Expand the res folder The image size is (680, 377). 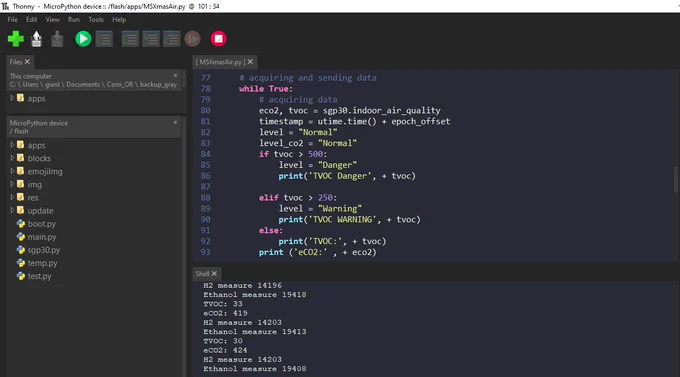coord(12,197)
